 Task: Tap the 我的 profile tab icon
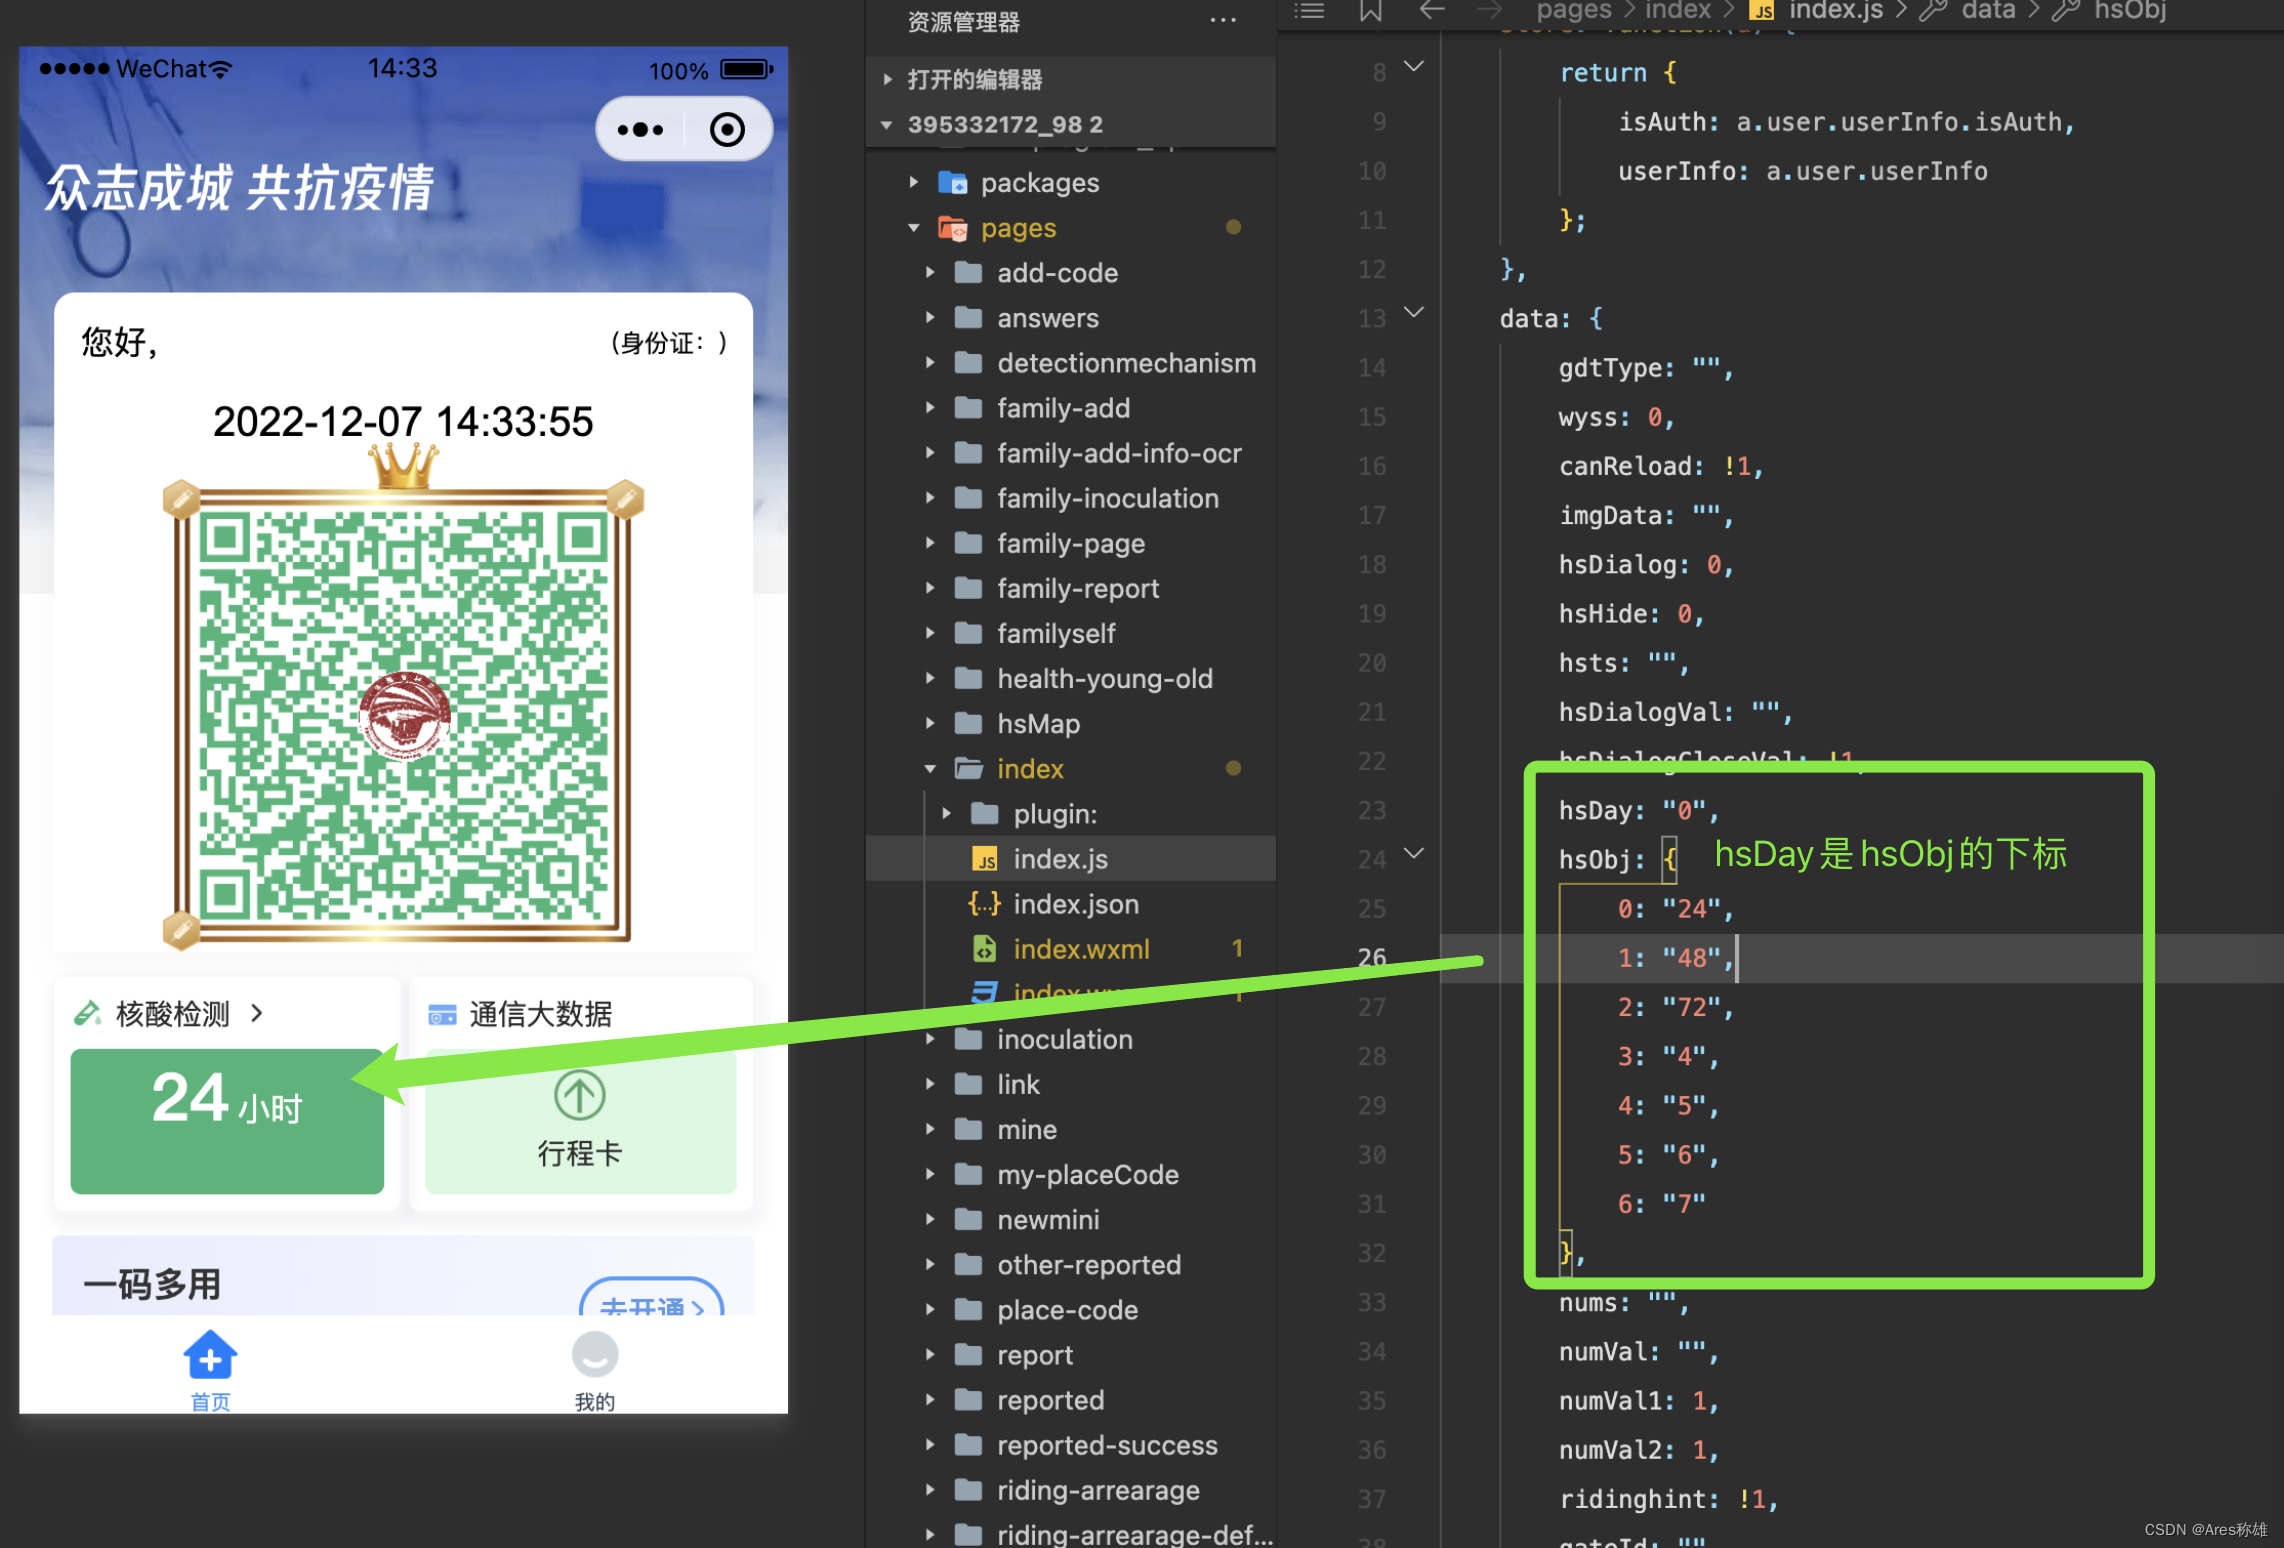pyautogui.click(x=595, y=1355)
